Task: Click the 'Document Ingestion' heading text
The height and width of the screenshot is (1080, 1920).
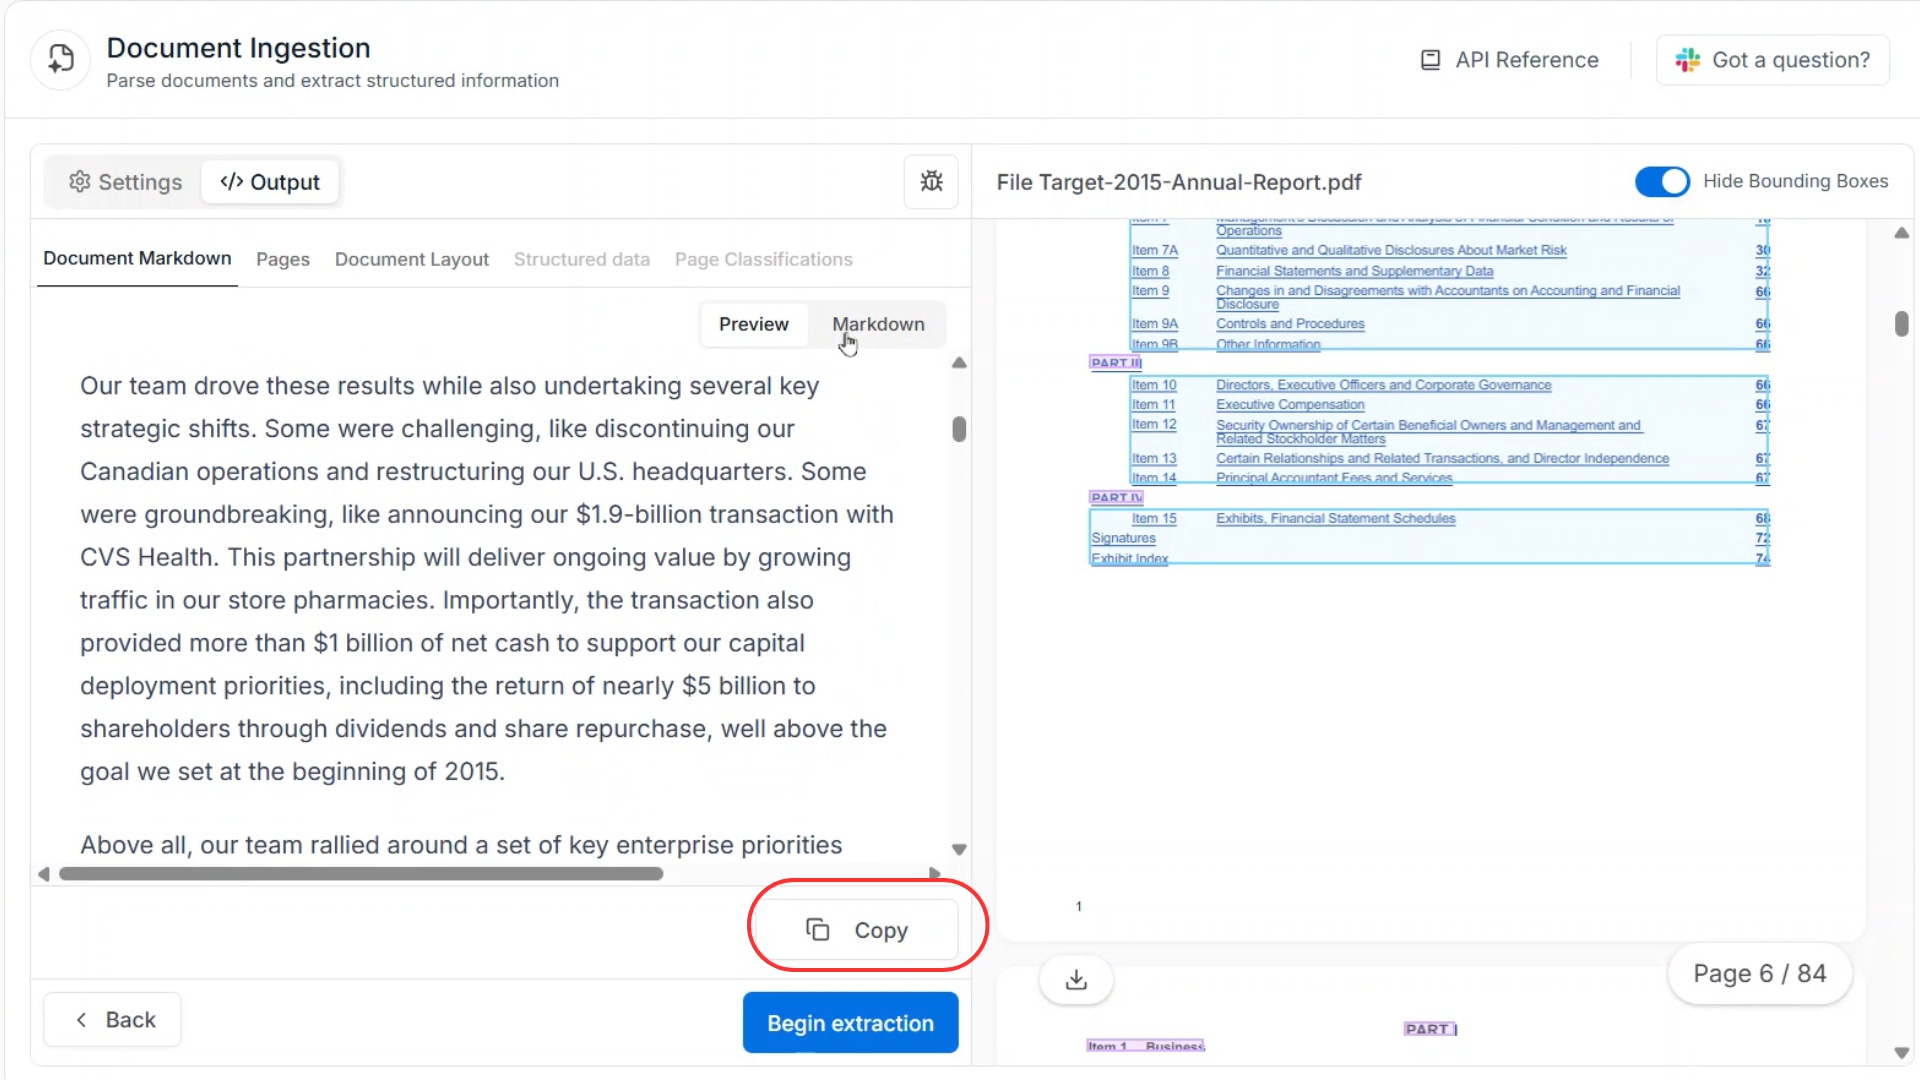Action: [238, 48]
